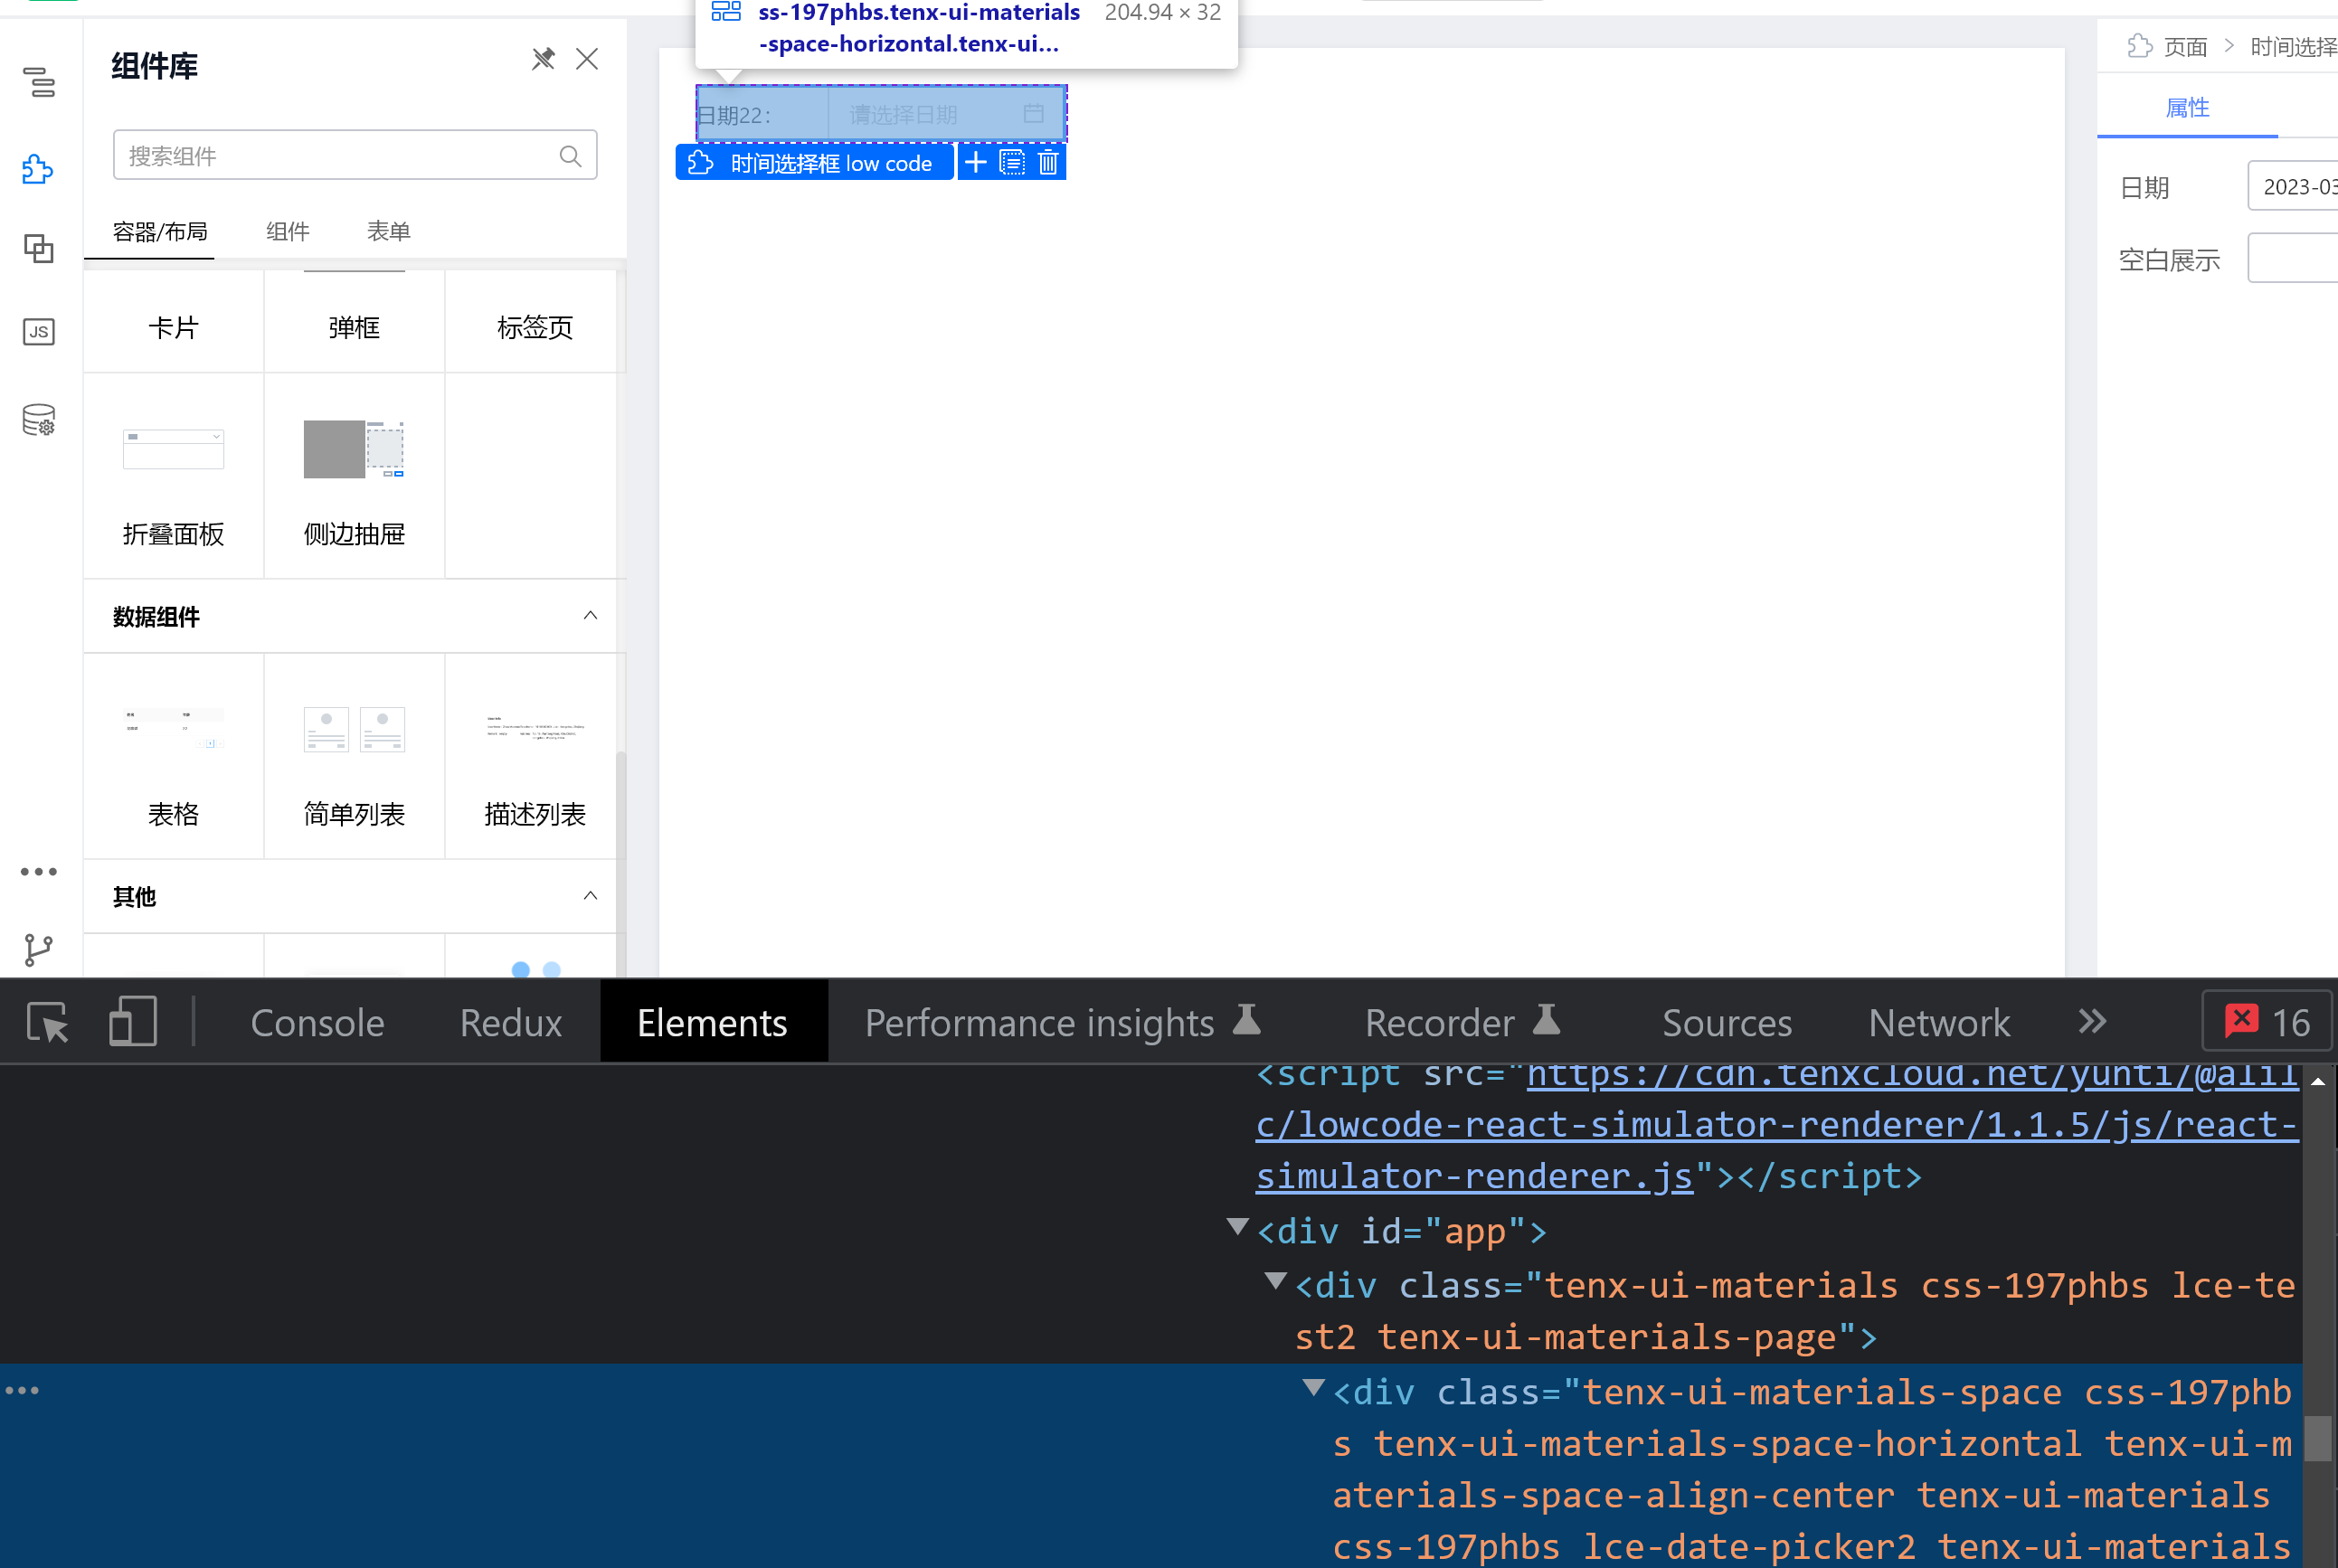Focus the 搜索组件 search field
Viewport: 2338px width, 1568px height.
pos(355,155)
